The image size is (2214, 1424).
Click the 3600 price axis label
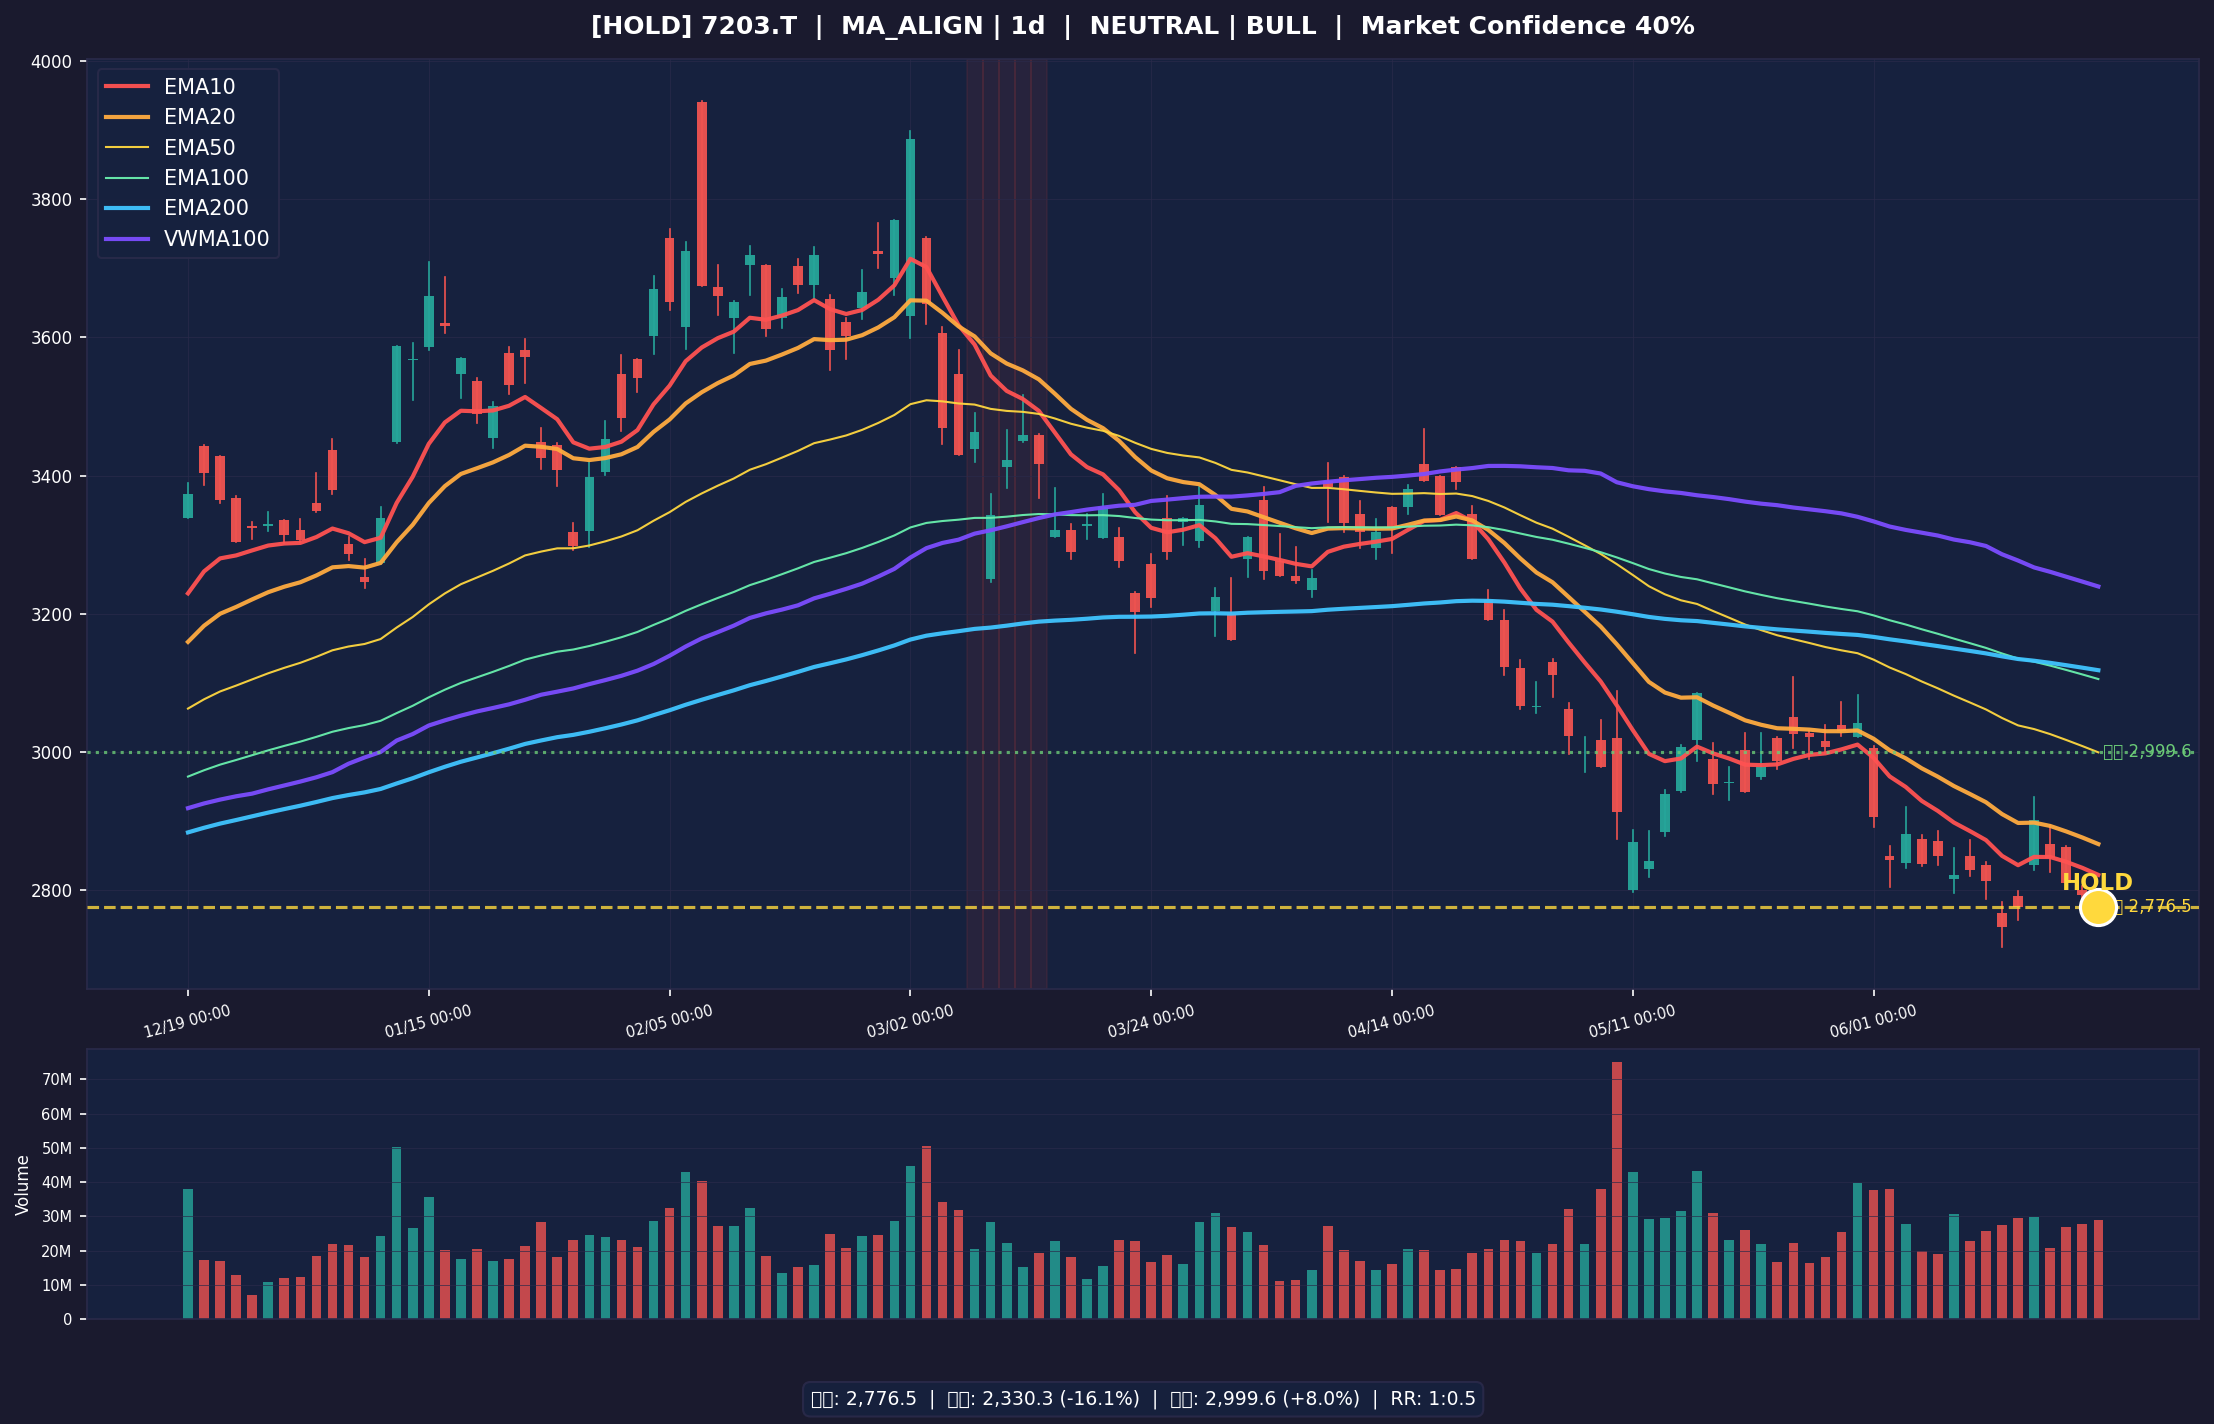[53, 338]
